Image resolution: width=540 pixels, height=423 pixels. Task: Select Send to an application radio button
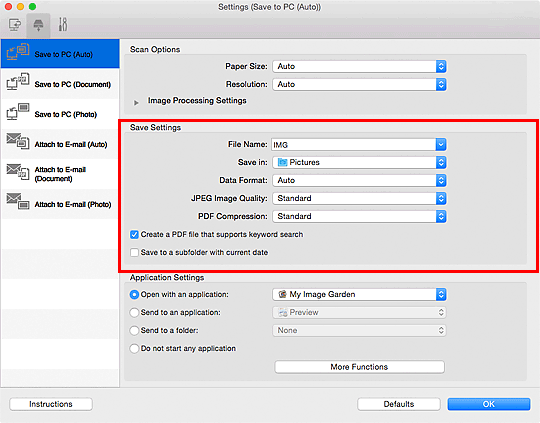[134, 312]
